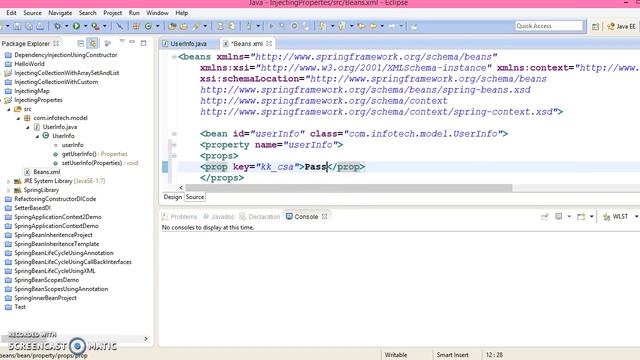The image size is (640, 360).
Task: Open dropdown beside the WLST button
Action: click(636, 216)
